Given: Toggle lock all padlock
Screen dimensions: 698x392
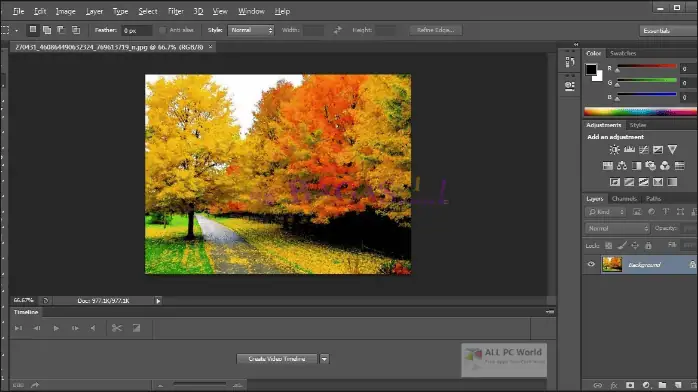Looking at the screenshot, I should 648,246.
